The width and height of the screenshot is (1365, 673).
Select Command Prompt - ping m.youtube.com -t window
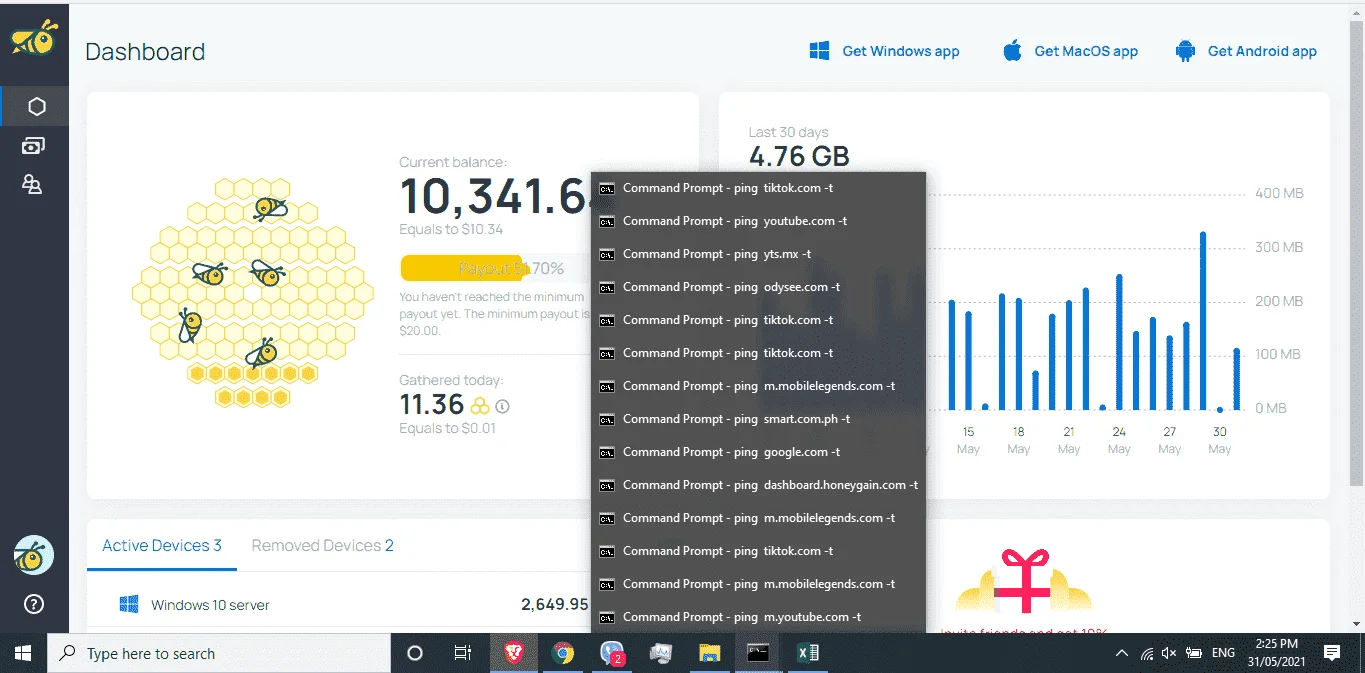[x=758, y=617]
